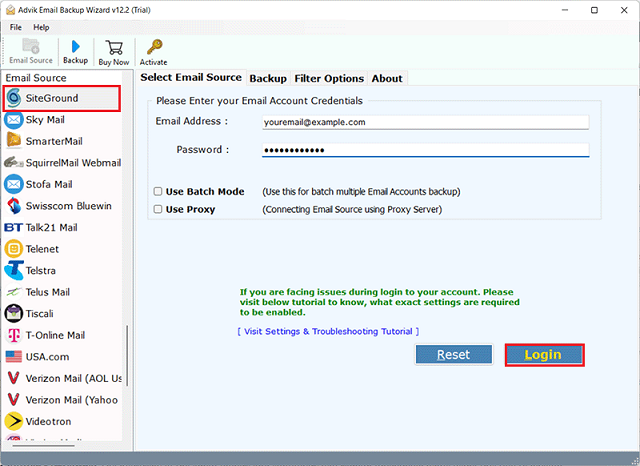Select 'SquirrelMail Webmail' list entry text
The height and width of the screenshot is (466, 640).
[x=73, y=163]
